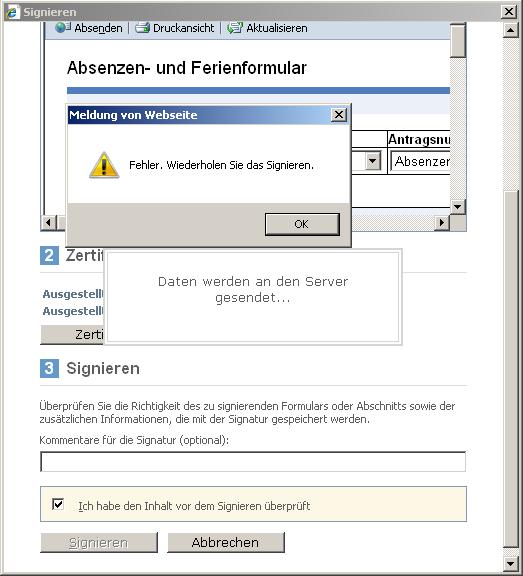Click the Signieren button
This screenshot has height=576, width=523.
(99, 543)
